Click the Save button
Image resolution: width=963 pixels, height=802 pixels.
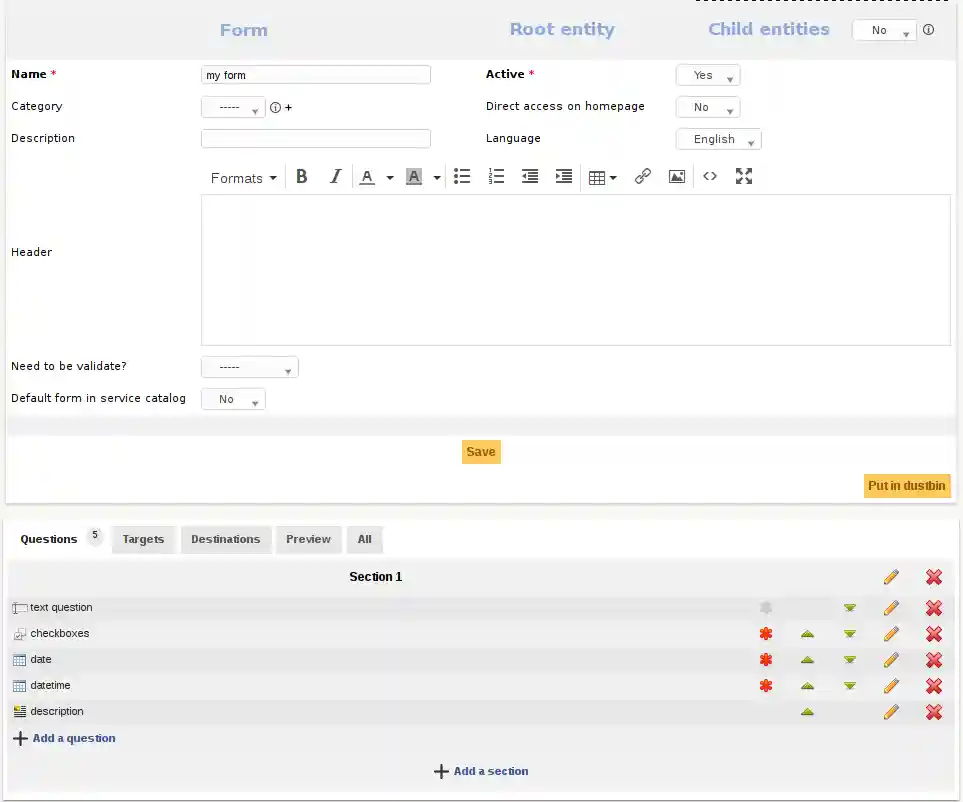click(481, 452)
